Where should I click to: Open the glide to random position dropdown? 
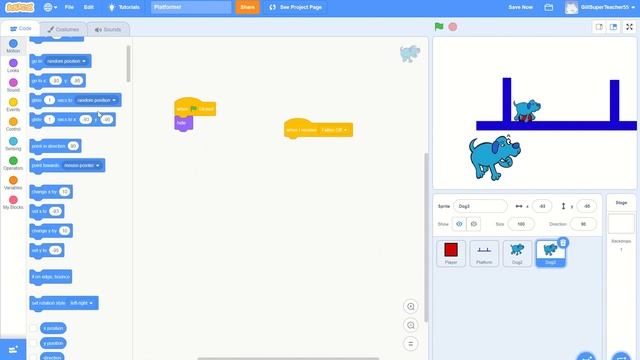pos(96,100)
